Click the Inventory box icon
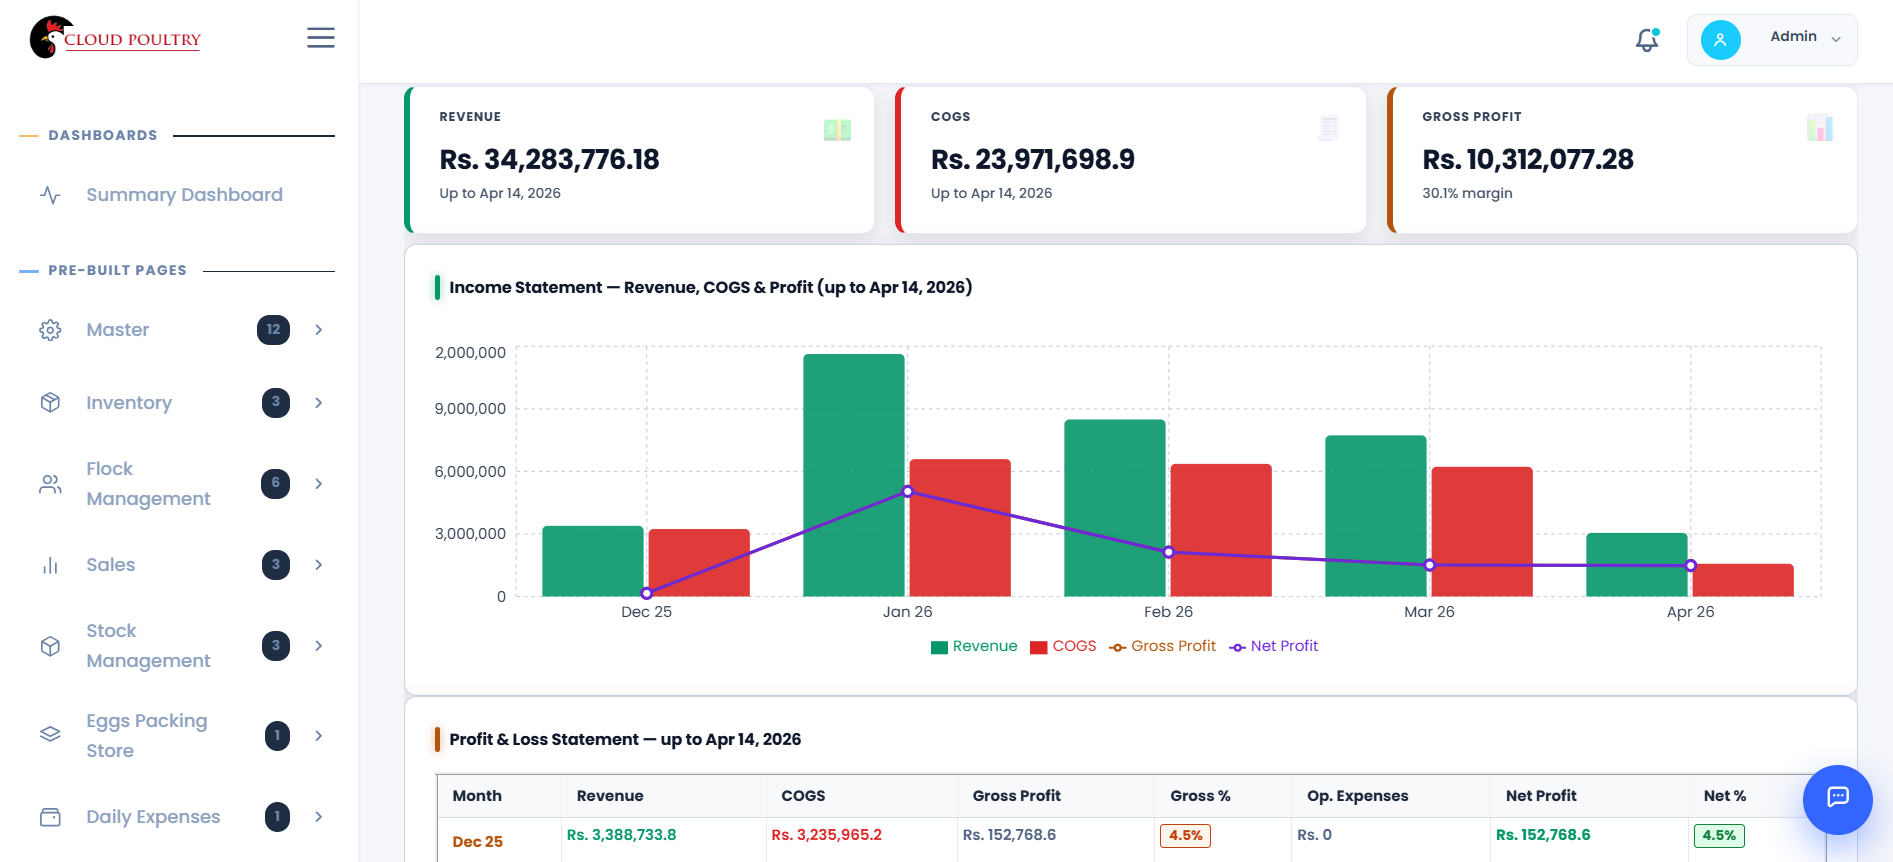1893x862 pixels. tap(50, 402)
